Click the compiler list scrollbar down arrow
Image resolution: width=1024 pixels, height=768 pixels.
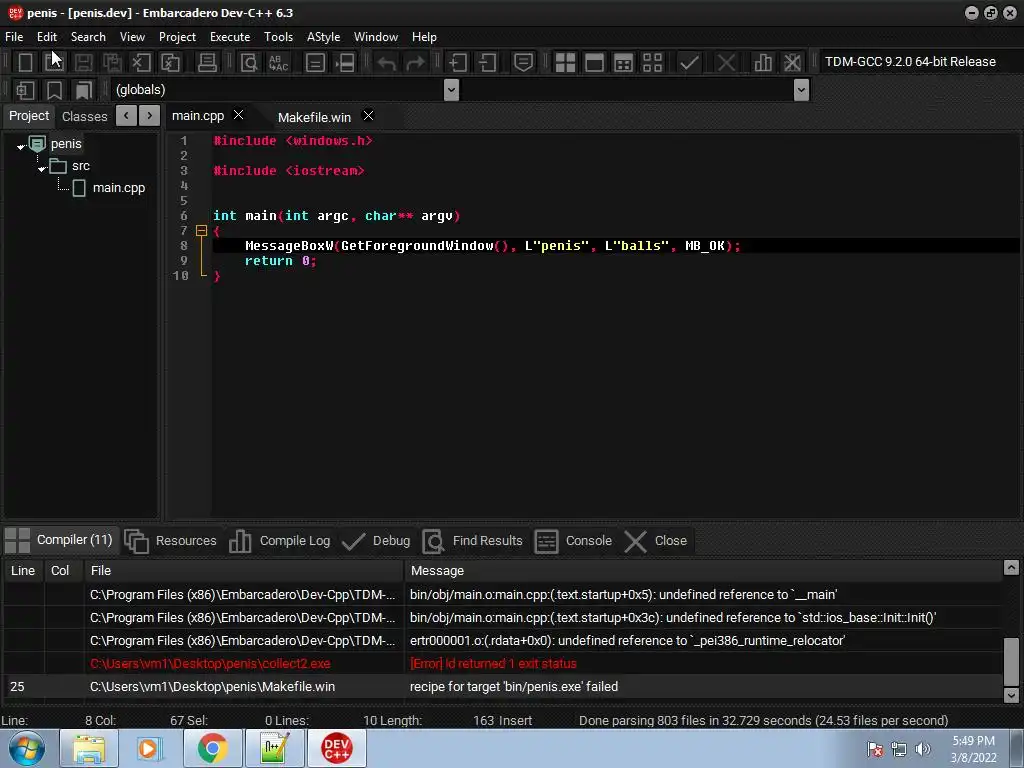point(1011,696)
